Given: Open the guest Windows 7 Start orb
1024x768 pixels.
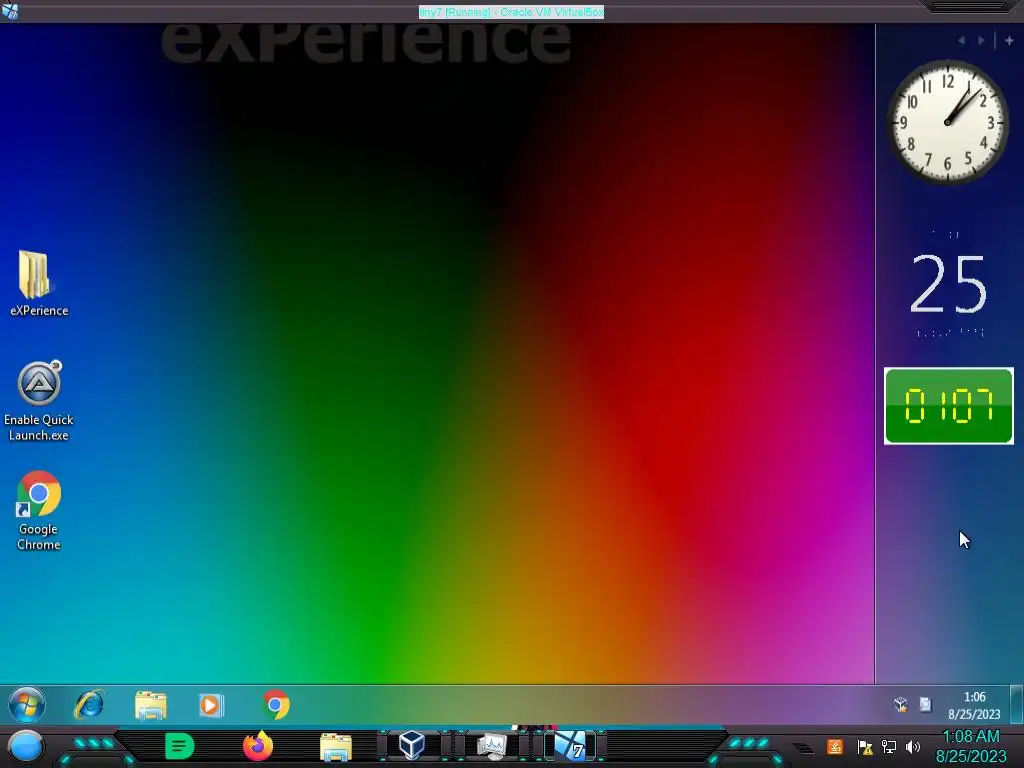Looking at the screenshot, I should coord(27,705).
